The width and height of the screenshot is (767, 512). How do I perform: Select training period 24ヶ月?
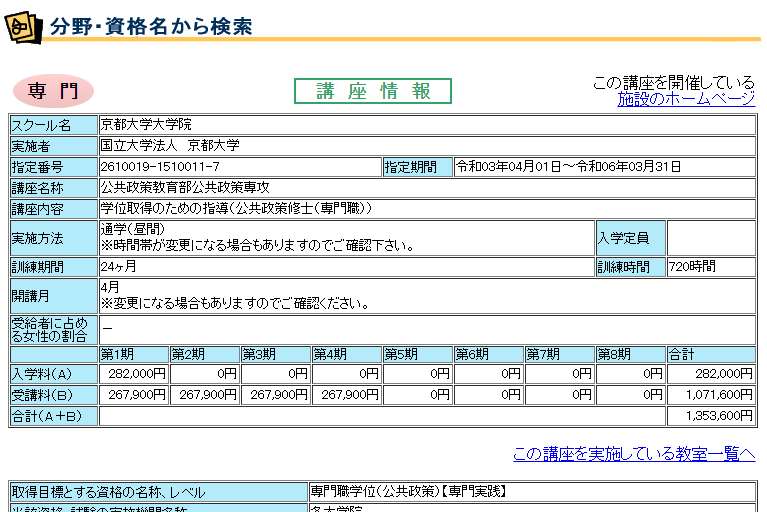pyautogui.click(x=118, y=267)
